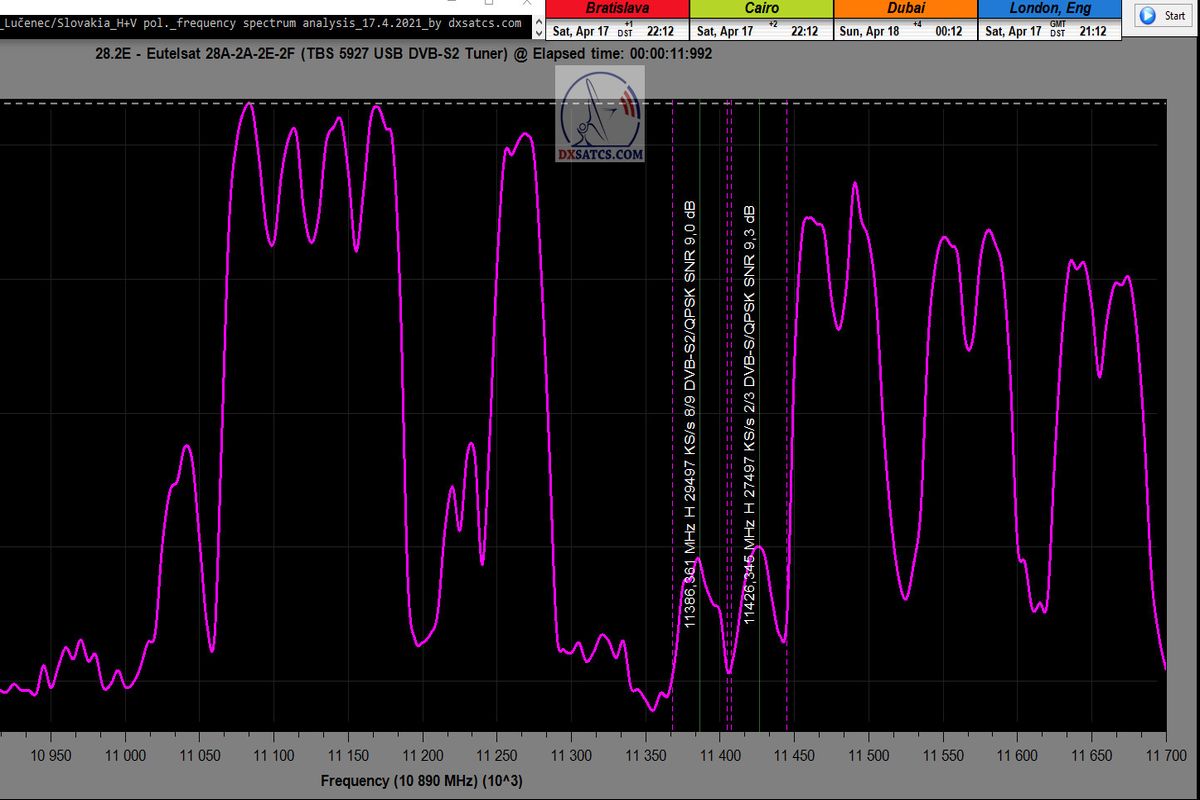The height and width of the screenshot is (800, 1200).
Task: Click the 11426.345 MHz transponder label
Action: click(x=749, y=414)
